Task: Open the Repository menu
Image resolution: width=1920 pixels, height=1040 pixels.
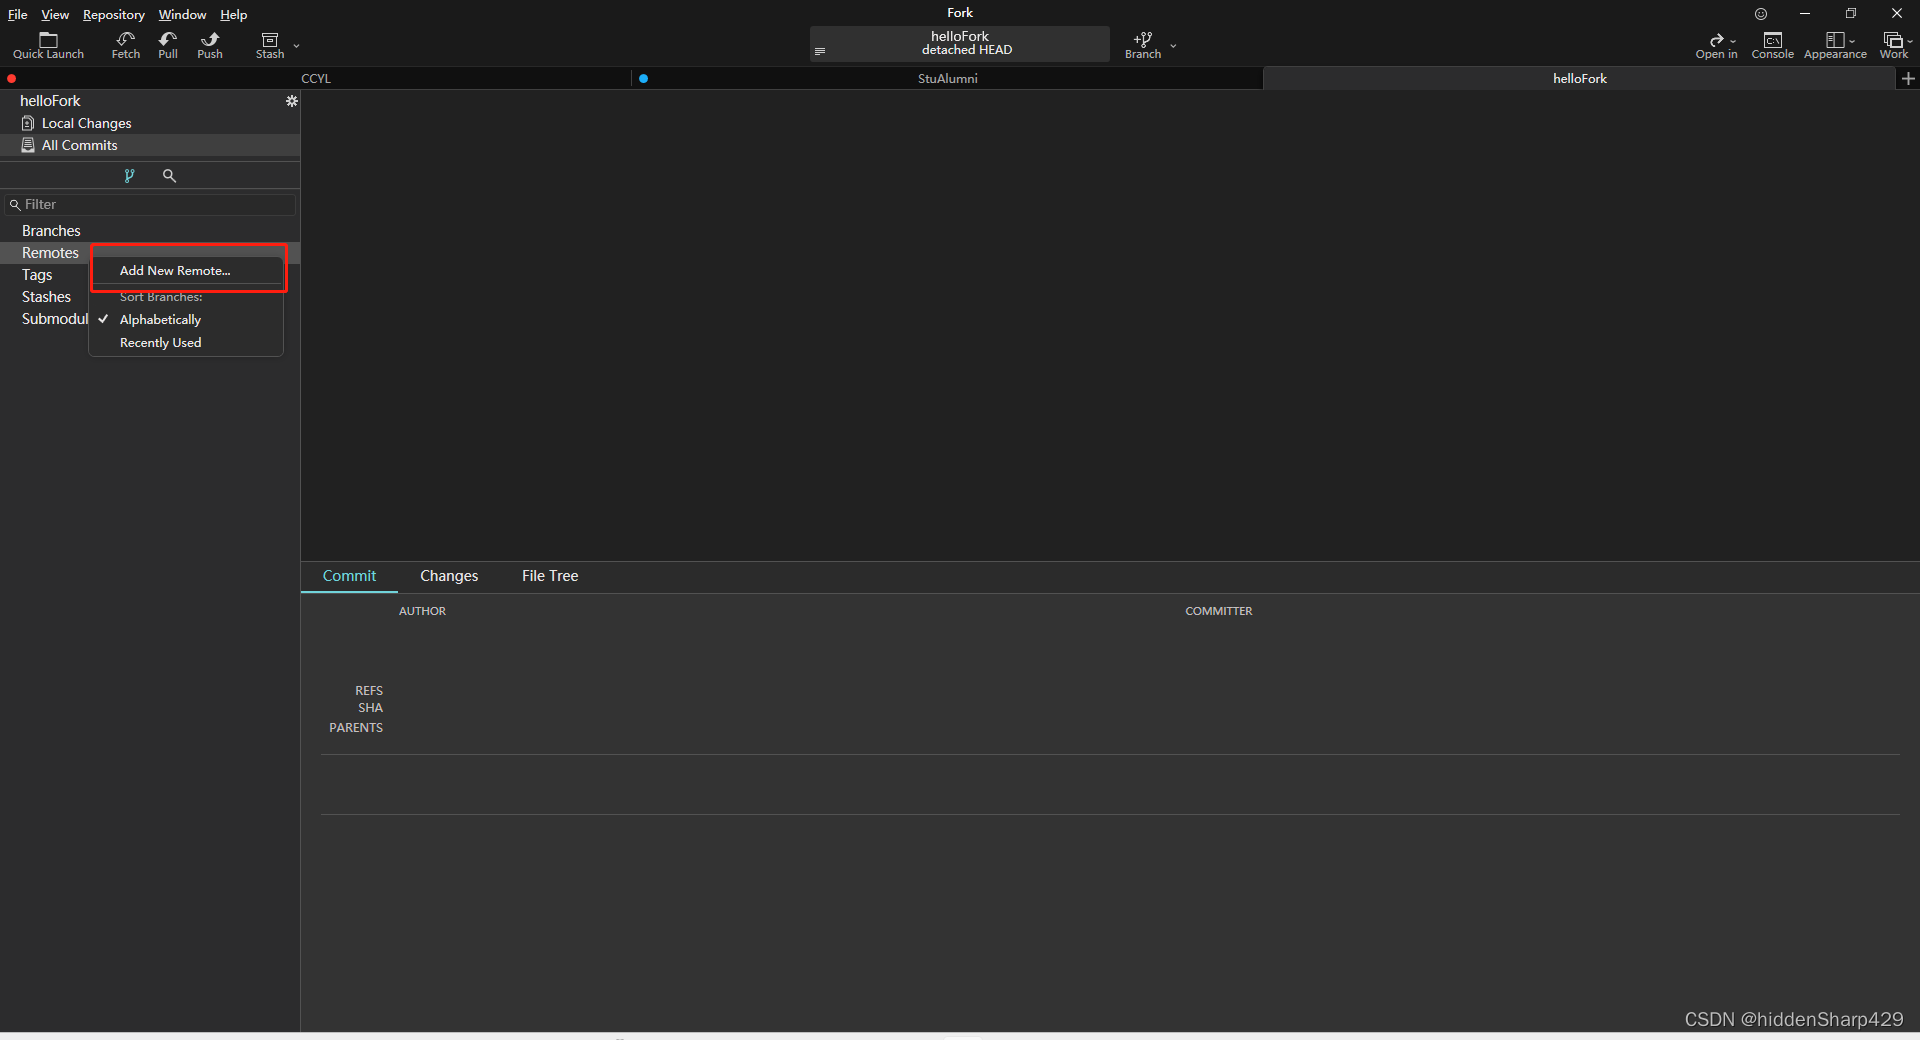Action: 114,15
